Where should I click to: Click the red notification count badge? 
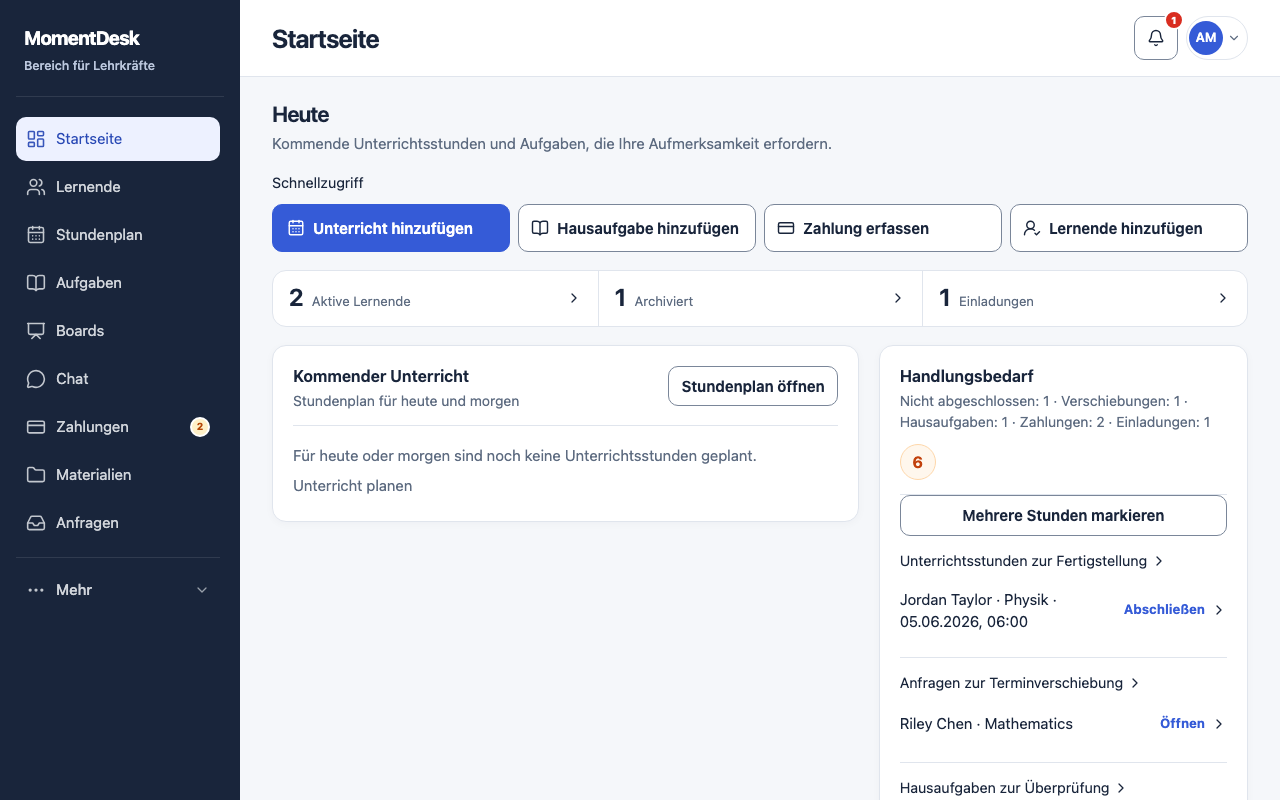1174,20
